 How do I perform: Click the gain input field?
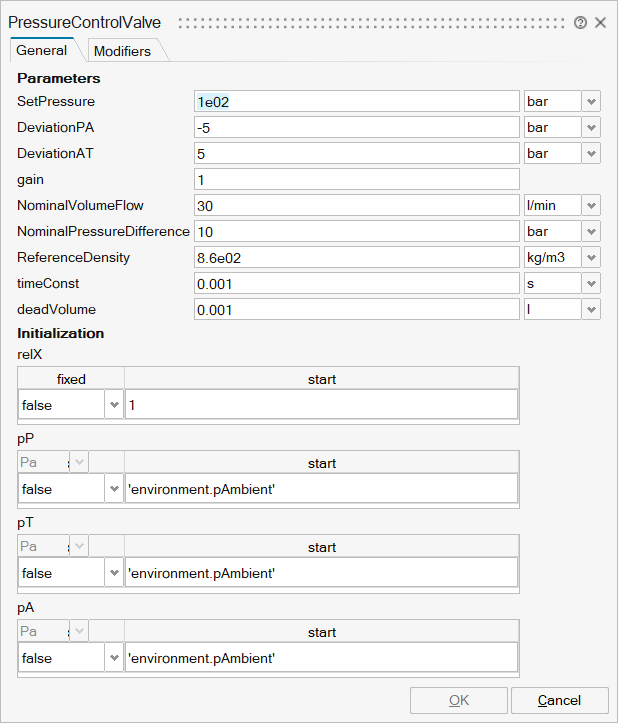tap(356, 179)
